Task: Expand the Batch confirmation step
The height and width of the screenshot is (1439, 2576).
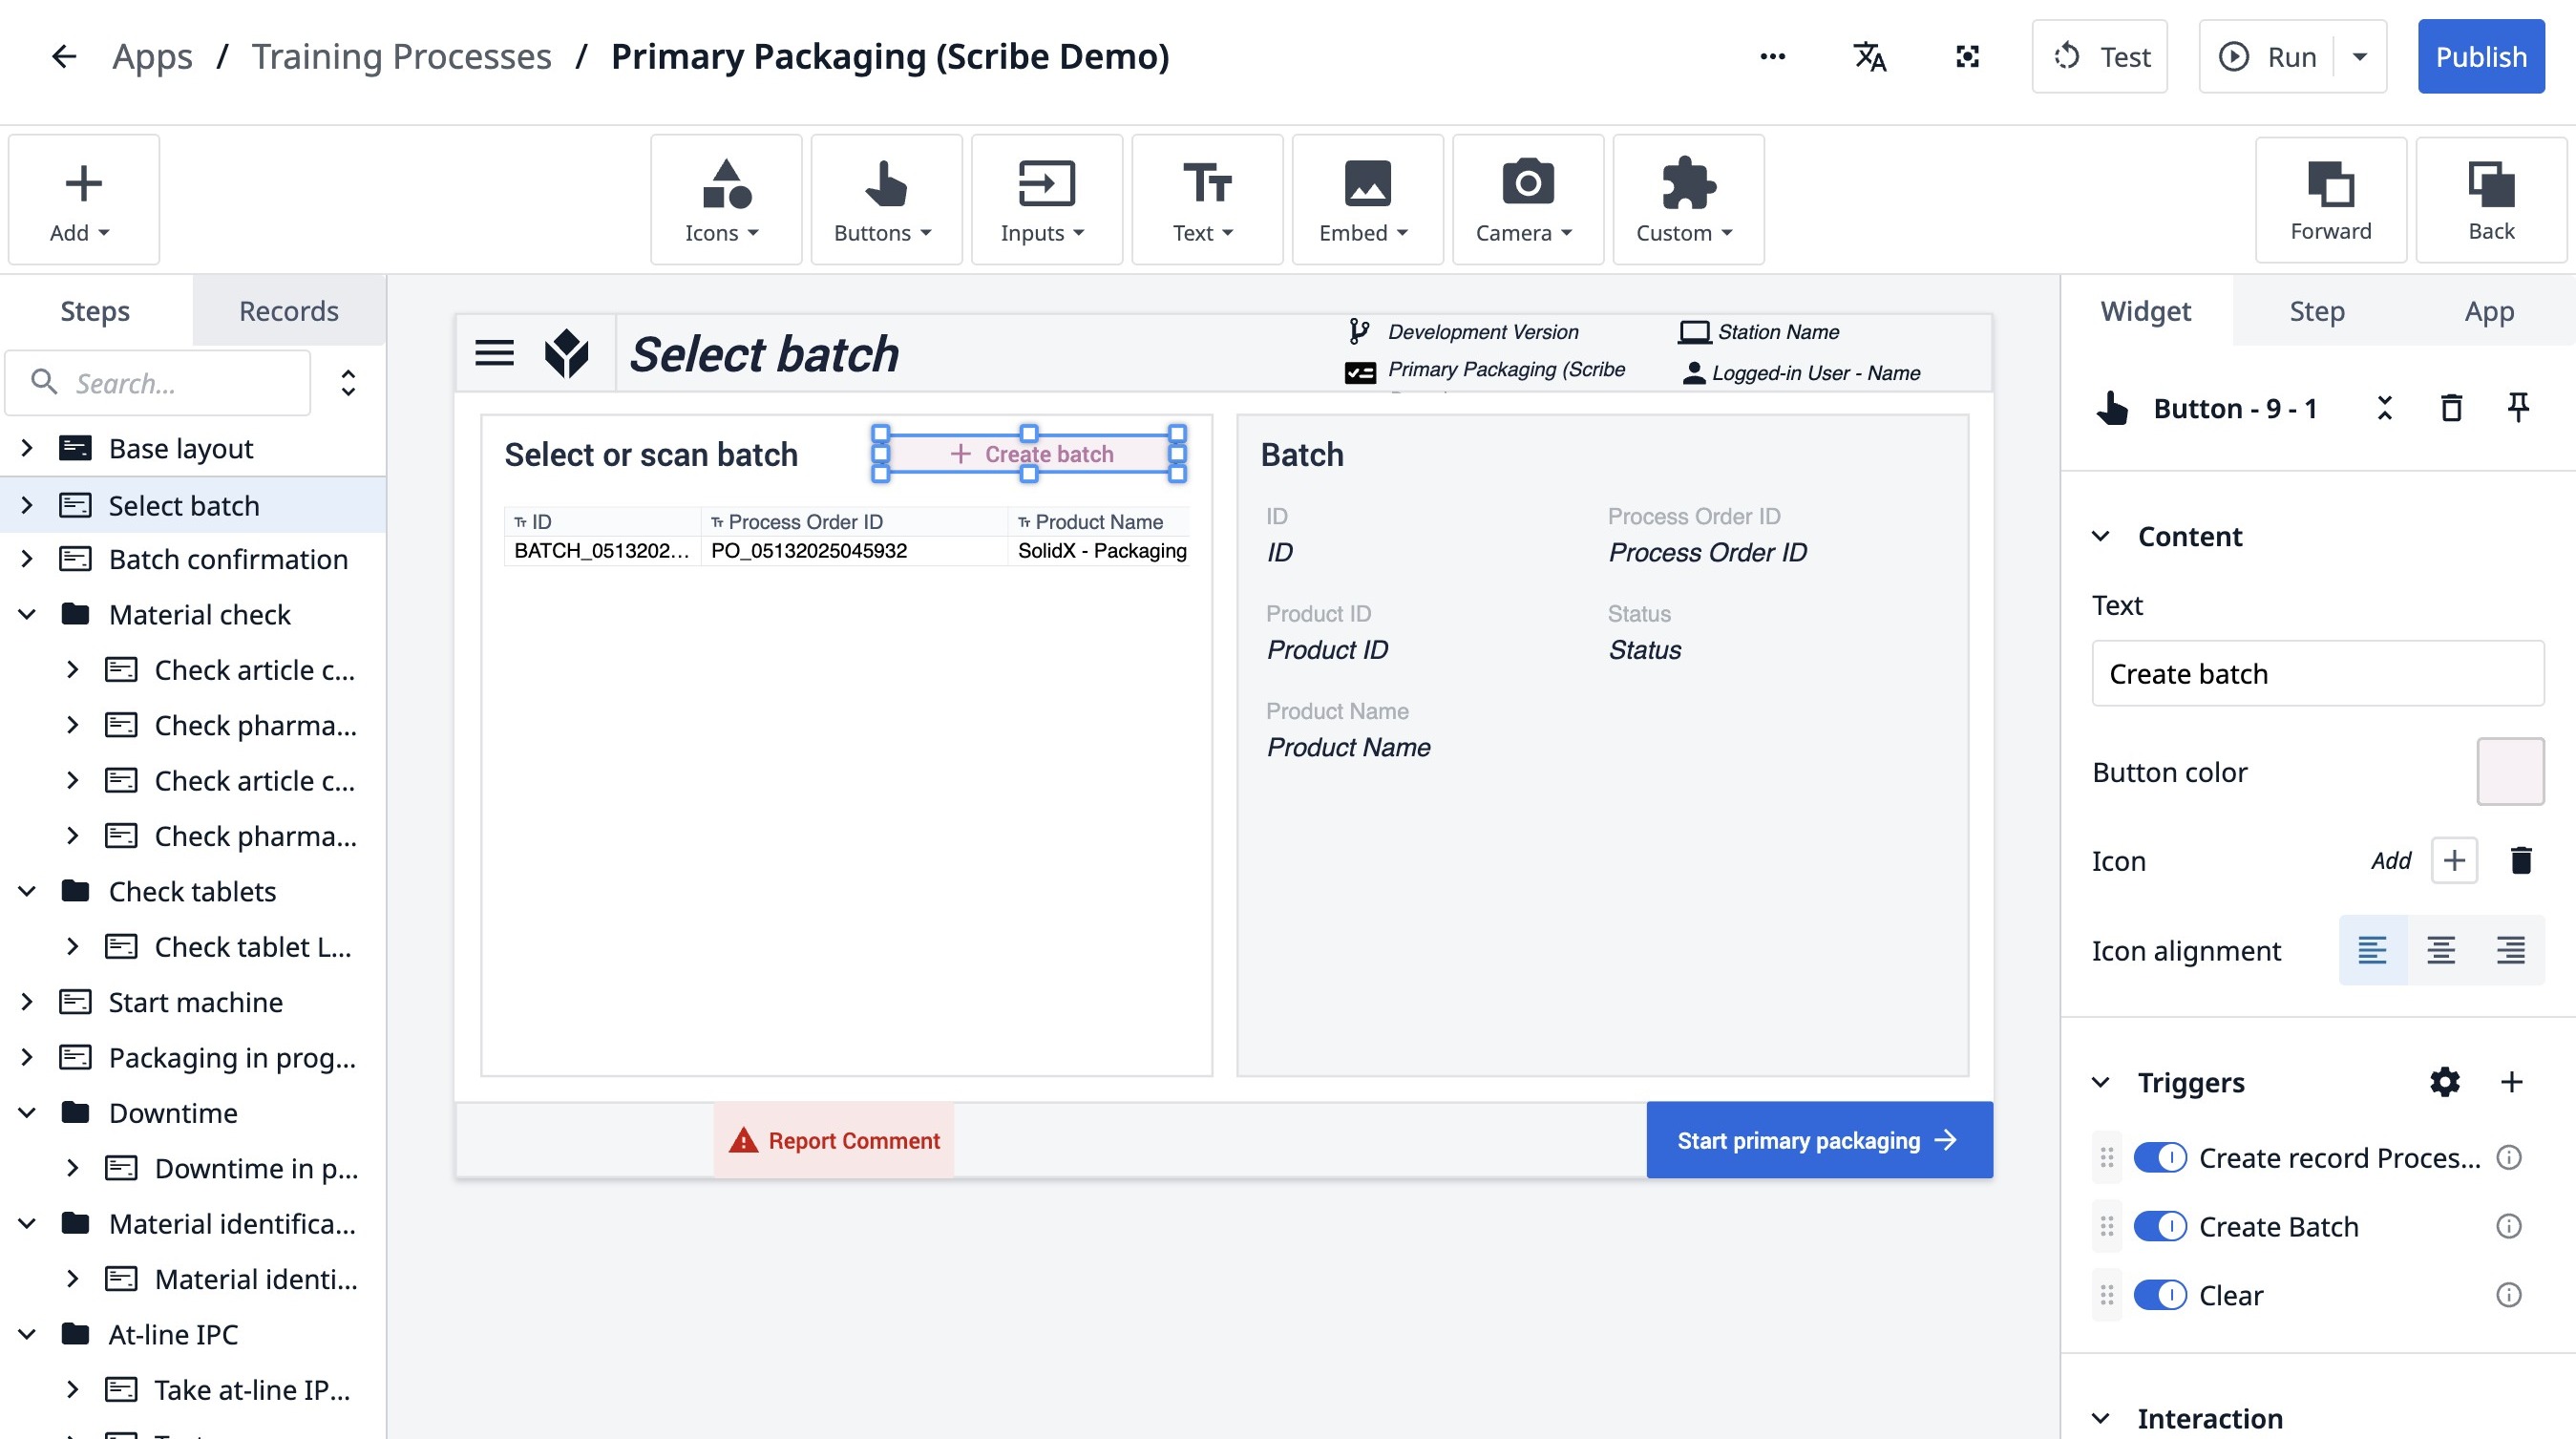Action: [x=28, y=559]
